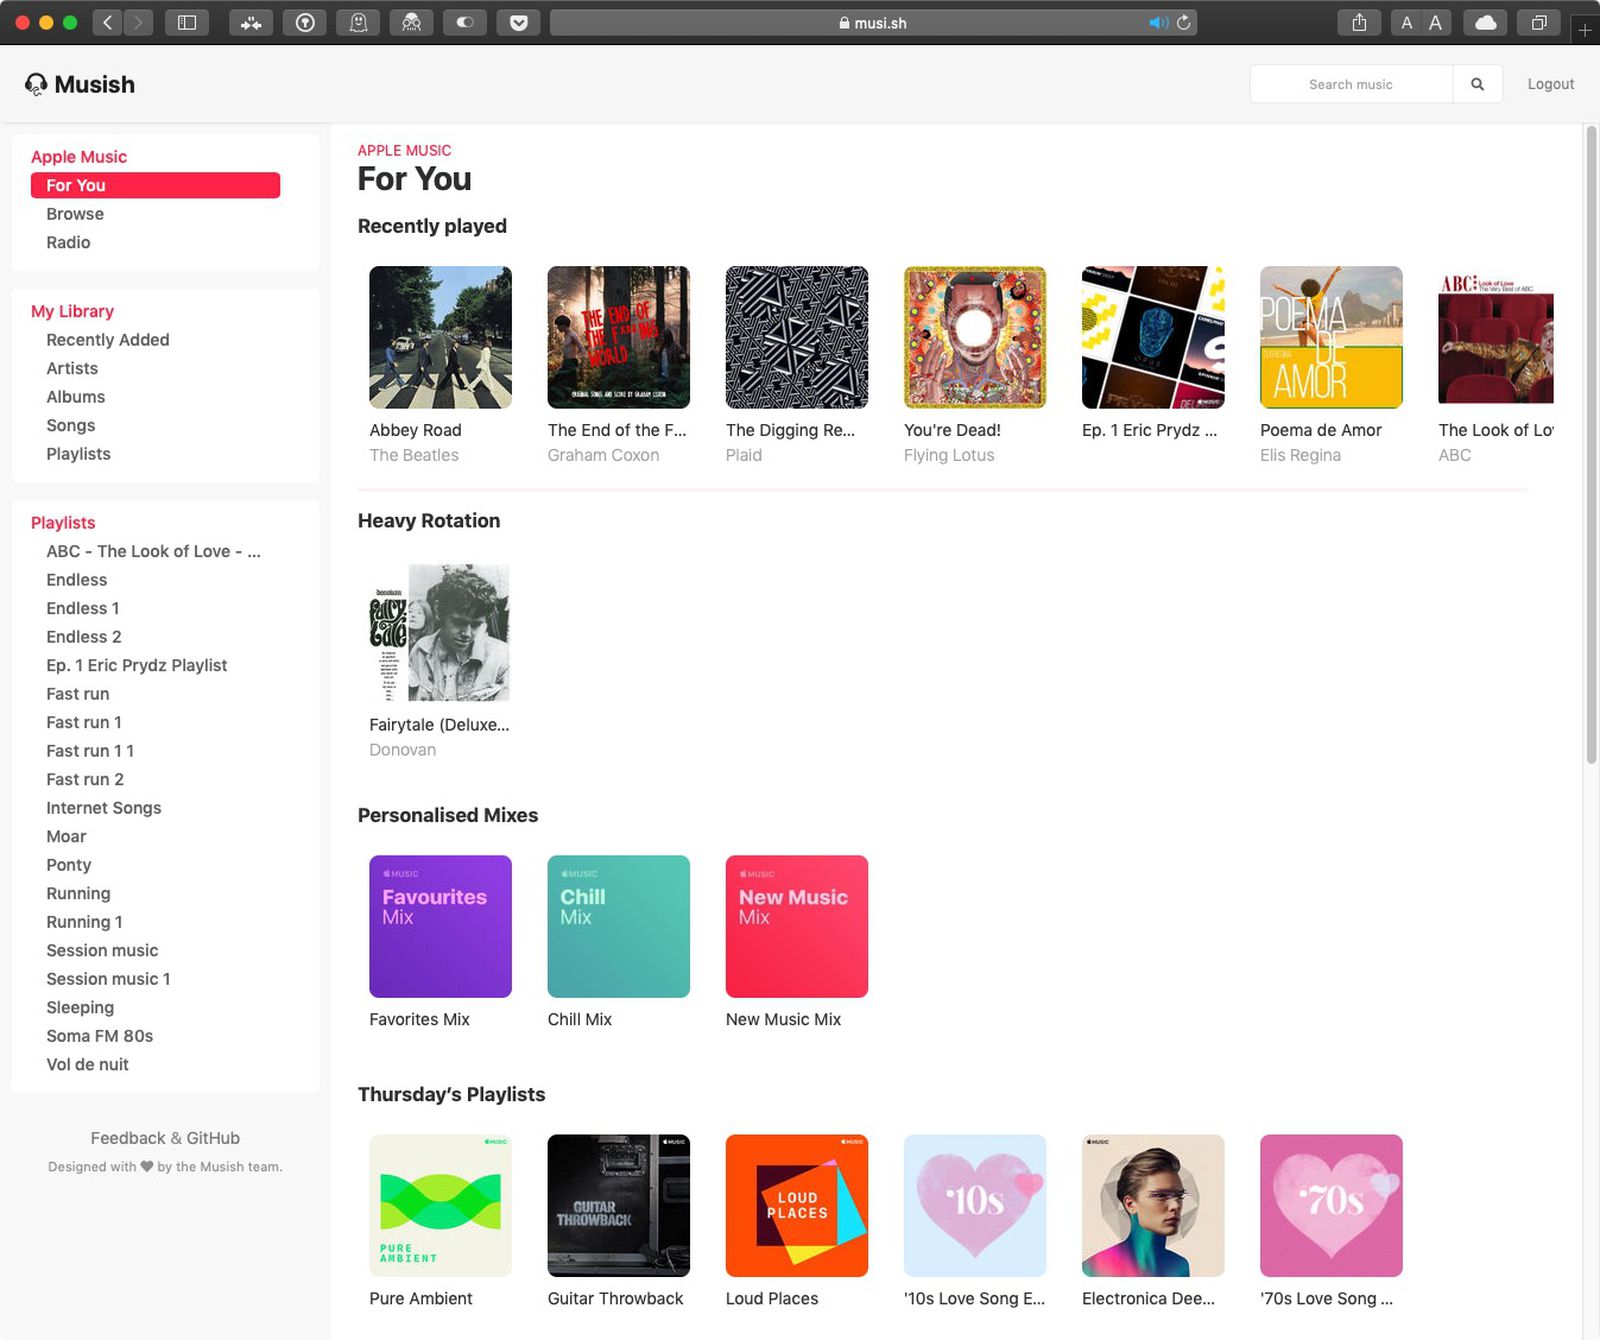Show the tab overview with the tabs icon
The height and width of the screenshot is (1340, 1600).
[x=1538, y=22]
